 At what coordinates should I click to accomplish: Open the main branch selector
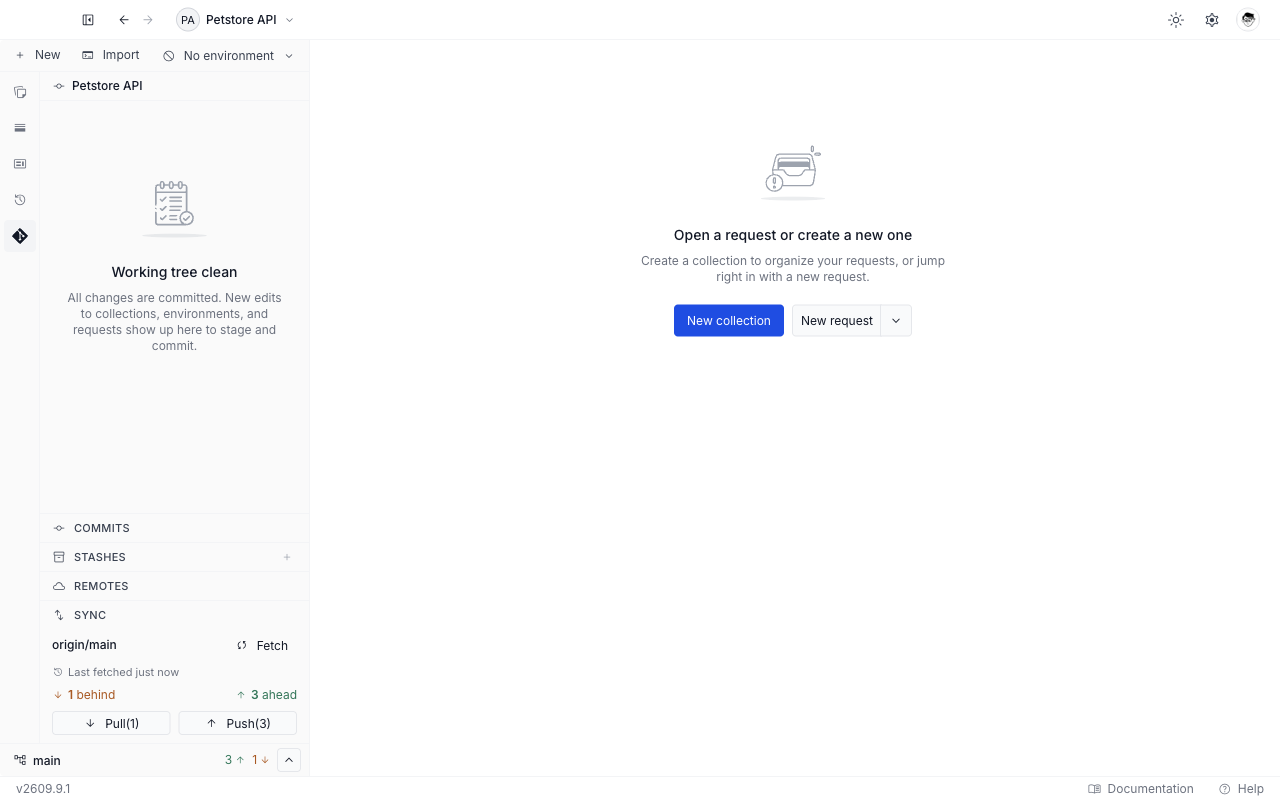click(x=38, y=761)
